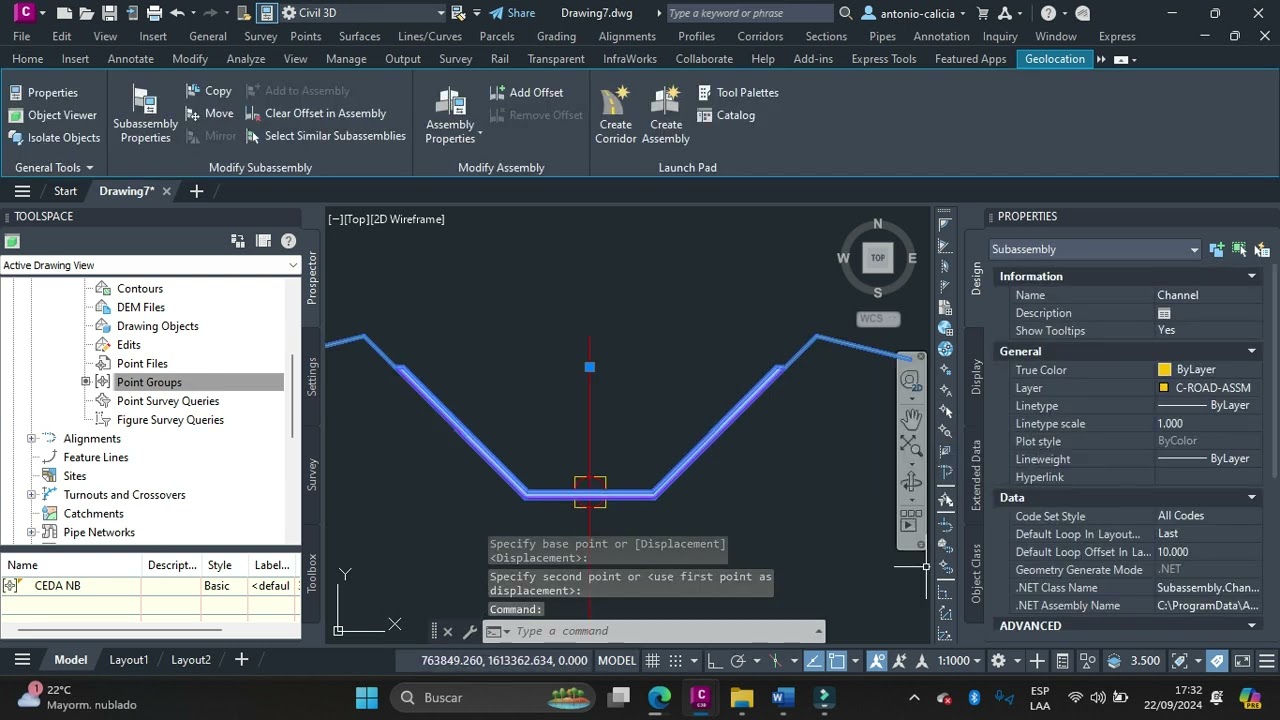Open Active Drawing View dropdown
Screen dimensions: 1280x720
(x=150, y=265)
